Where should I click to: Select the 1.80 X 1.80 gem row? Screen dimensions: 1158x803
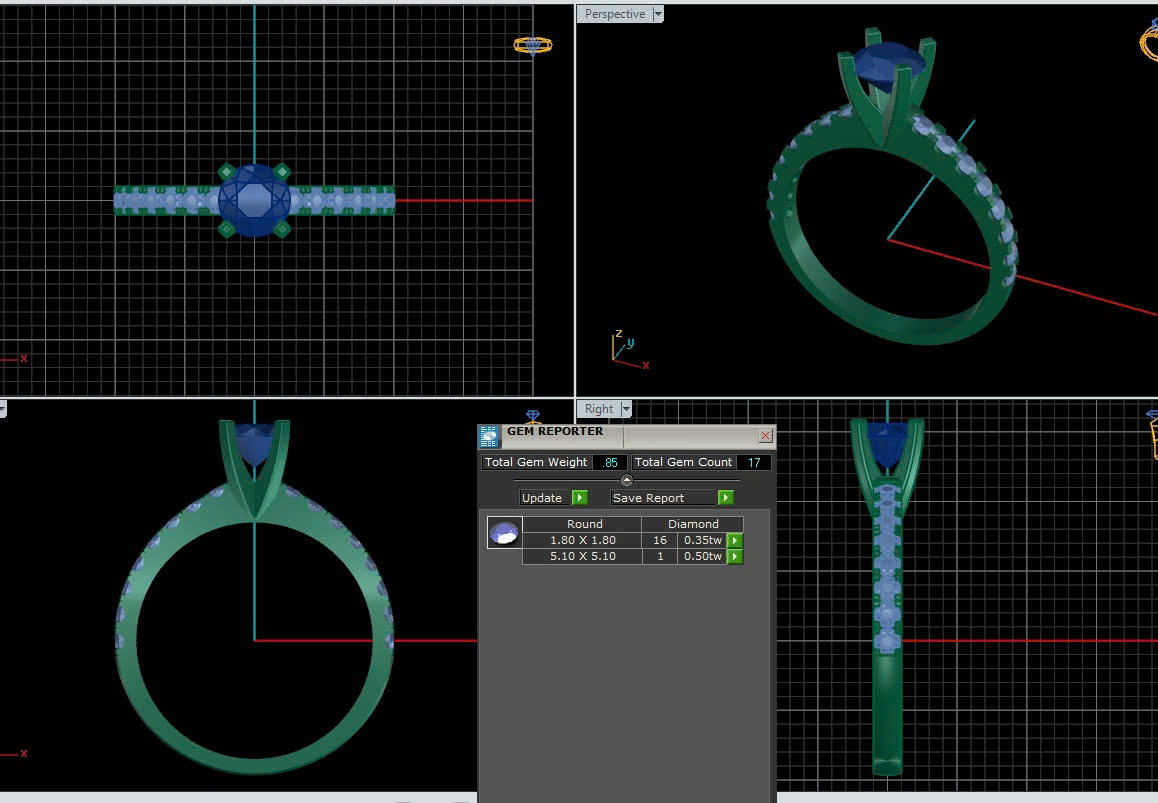coord(582,541)
